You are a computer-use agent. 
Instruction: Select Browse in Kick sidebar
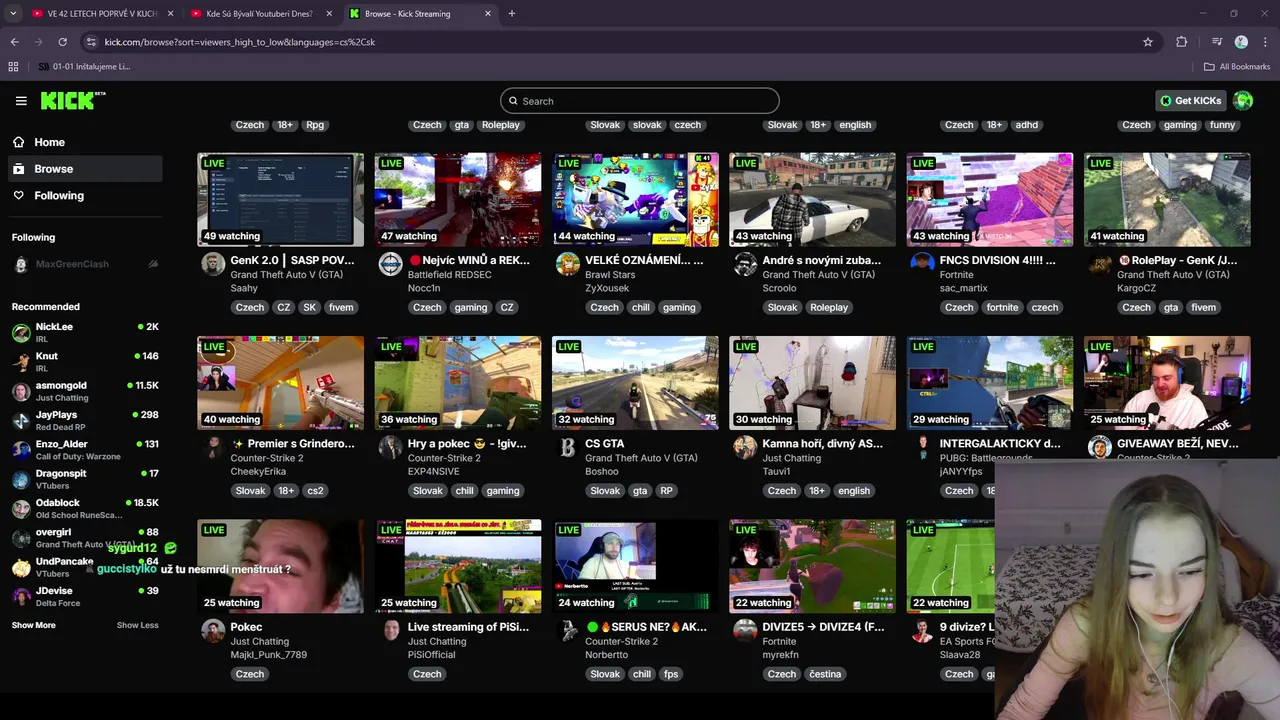[x=84, y=169]
